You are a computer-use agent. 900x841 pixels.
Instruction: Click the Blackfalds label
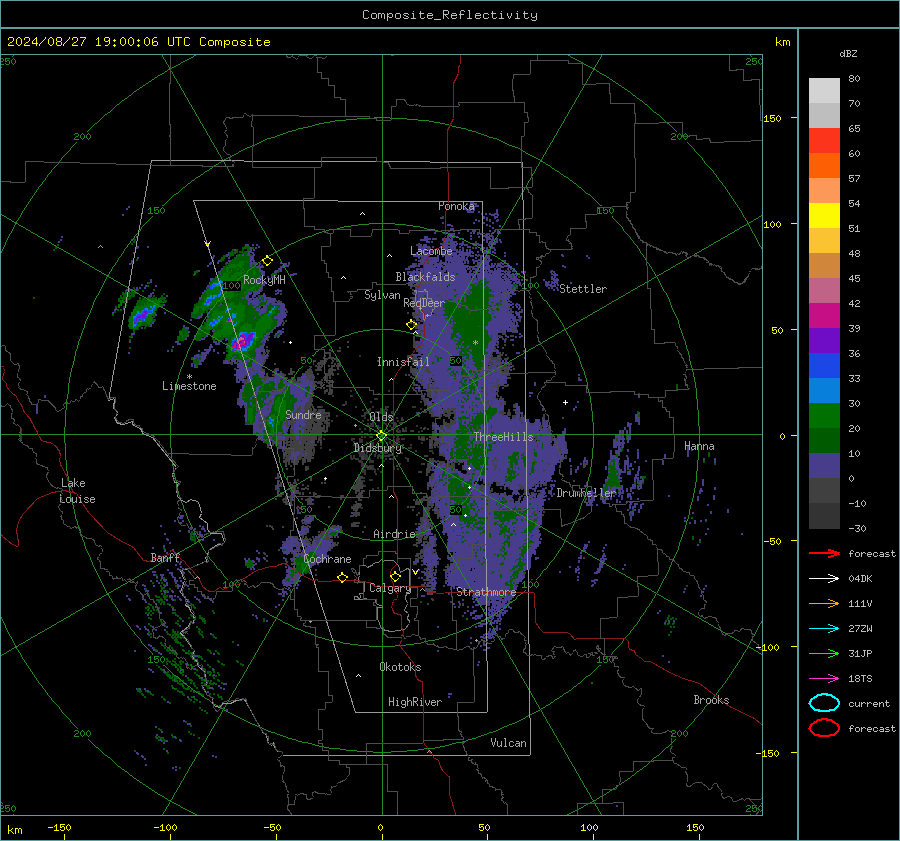click(x=425, y=277)
